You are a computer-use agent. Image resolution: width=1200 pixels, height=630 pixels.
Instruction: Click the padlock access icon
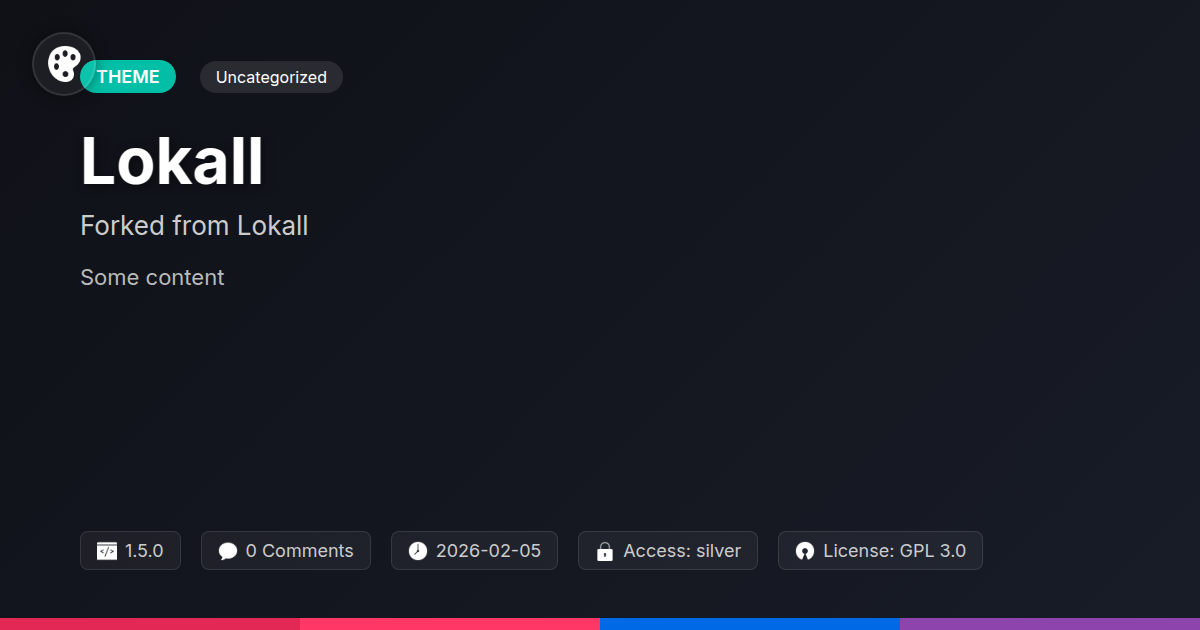click(x=605, y=551)
